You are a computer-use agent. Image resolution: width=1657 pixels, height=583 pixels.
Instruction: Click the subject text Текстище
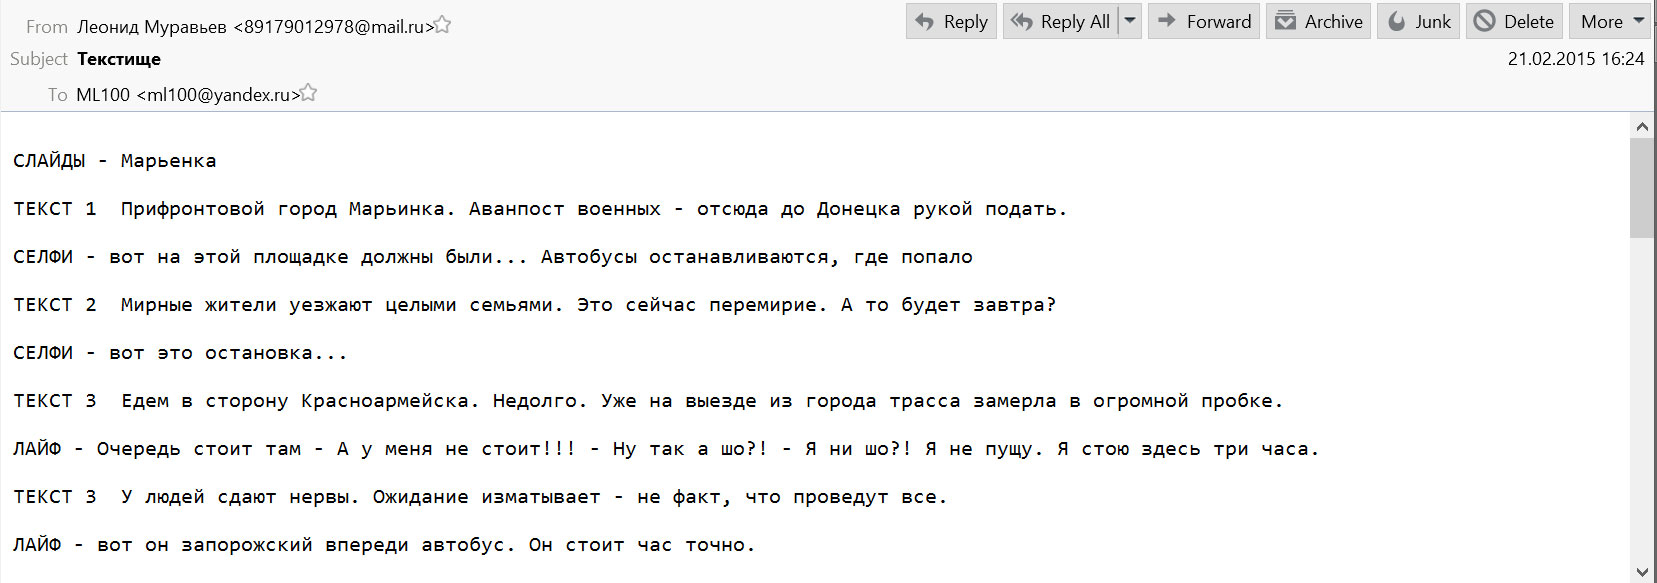click(119, 59)
